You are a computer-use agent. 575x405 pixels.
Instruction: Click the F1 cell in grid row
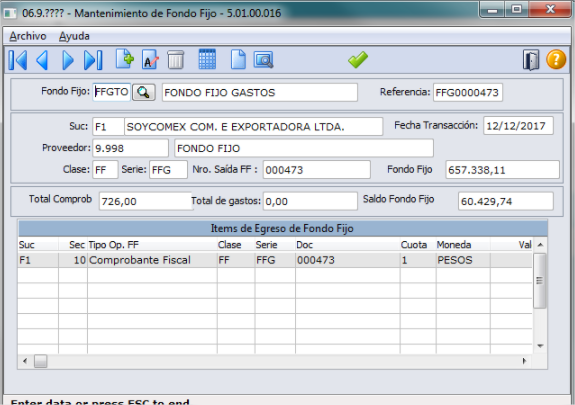click(x=38, y=260)
